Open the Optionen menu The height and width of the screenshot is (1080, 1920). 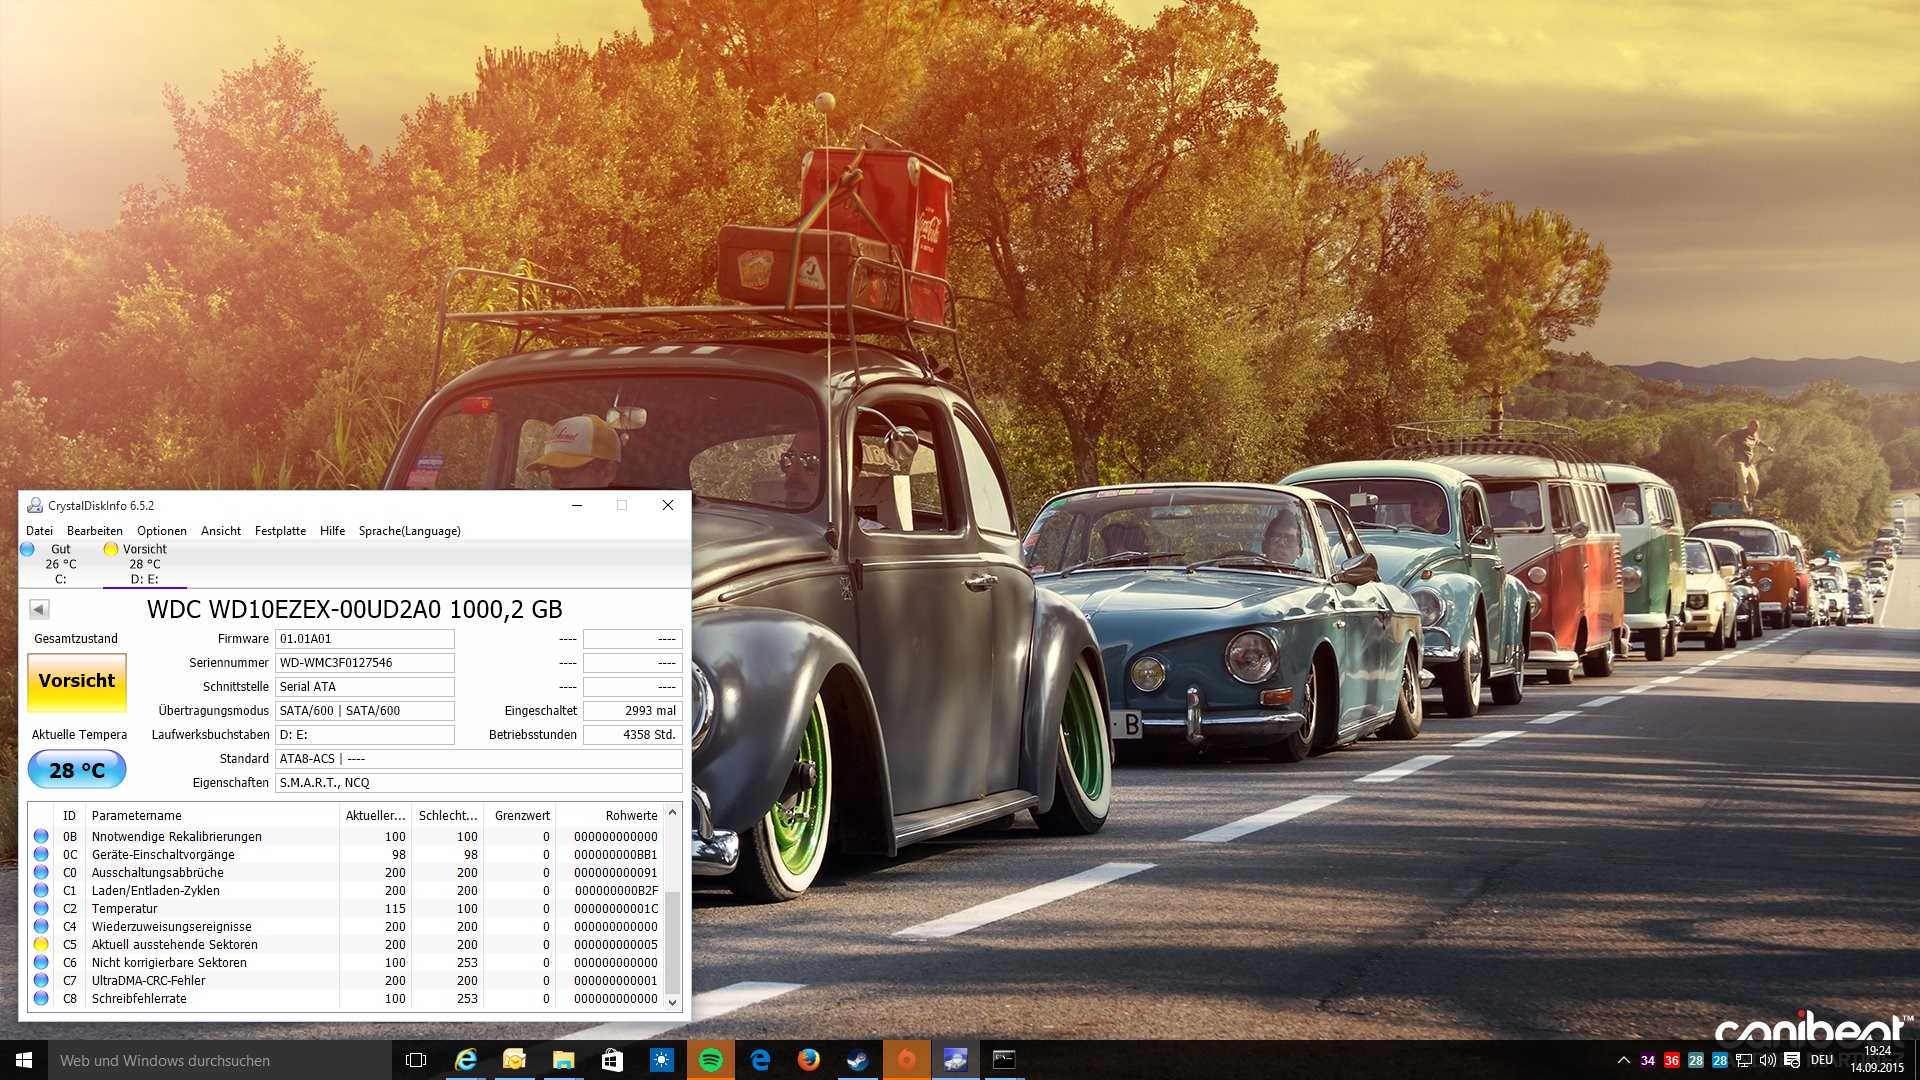pos(162,531)
